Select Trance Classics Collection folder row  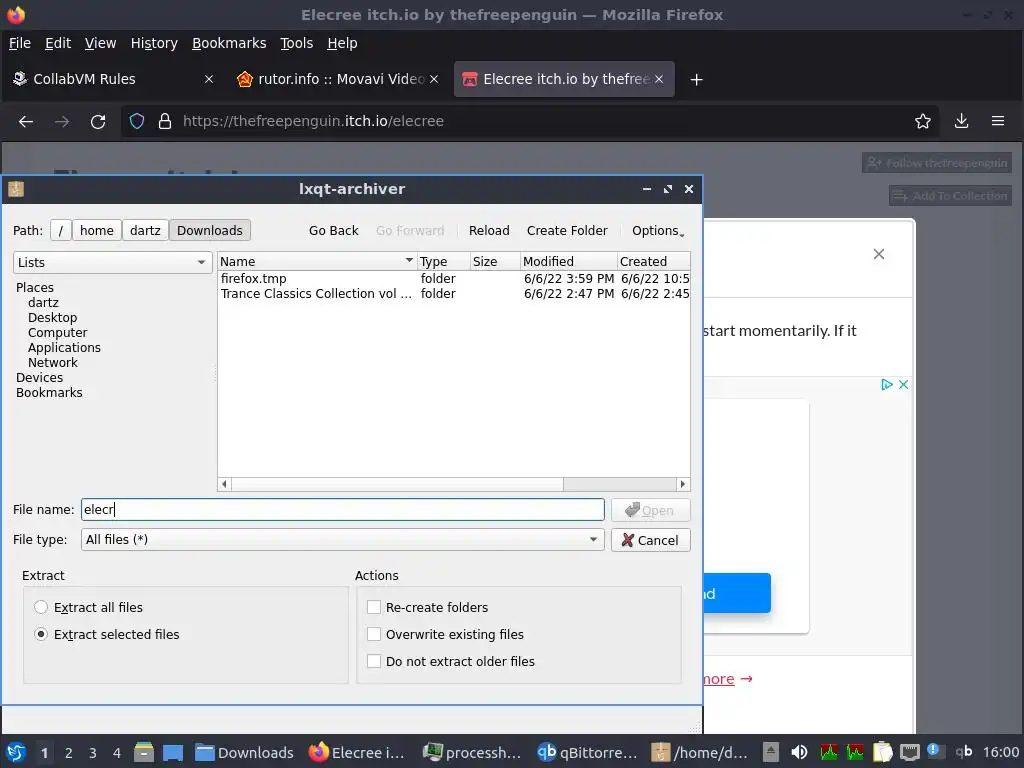click(453, 294)
